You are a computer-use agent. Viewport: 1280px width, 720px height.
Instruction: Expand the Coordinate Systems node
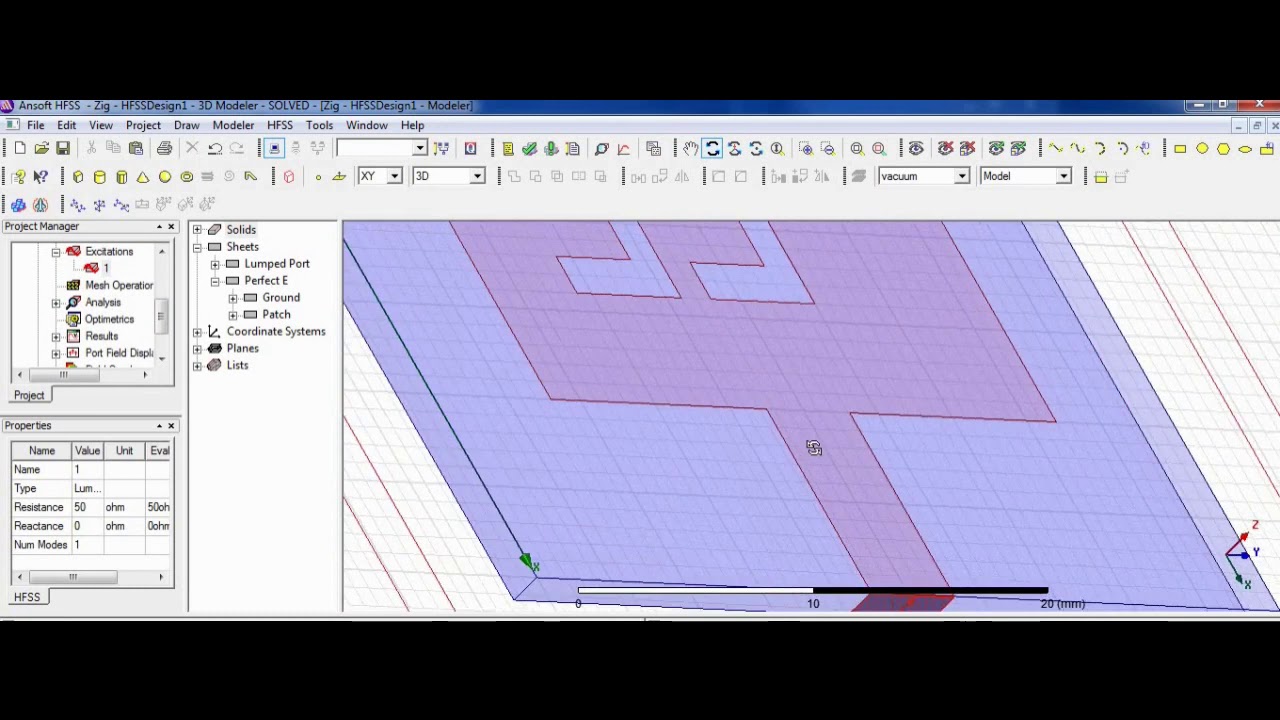(x=197, y=332)
